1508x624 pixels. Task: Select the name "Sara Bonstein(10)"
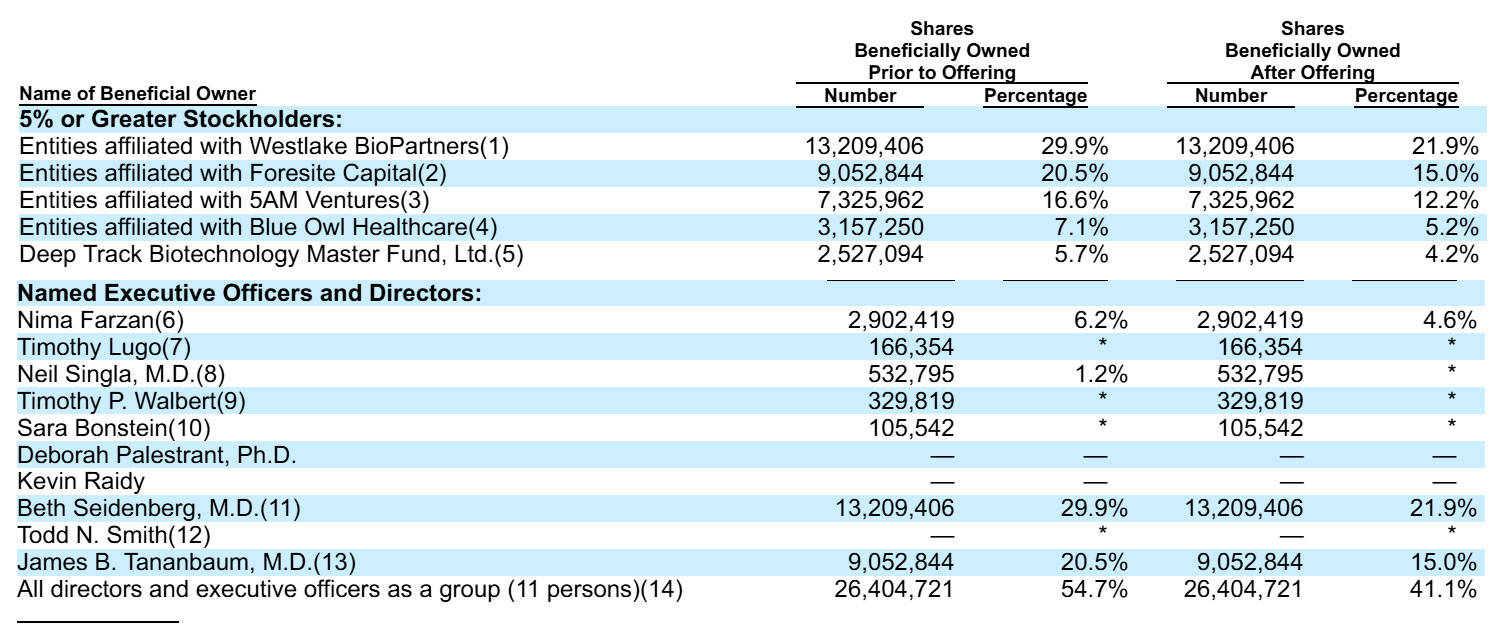(115, 428)
